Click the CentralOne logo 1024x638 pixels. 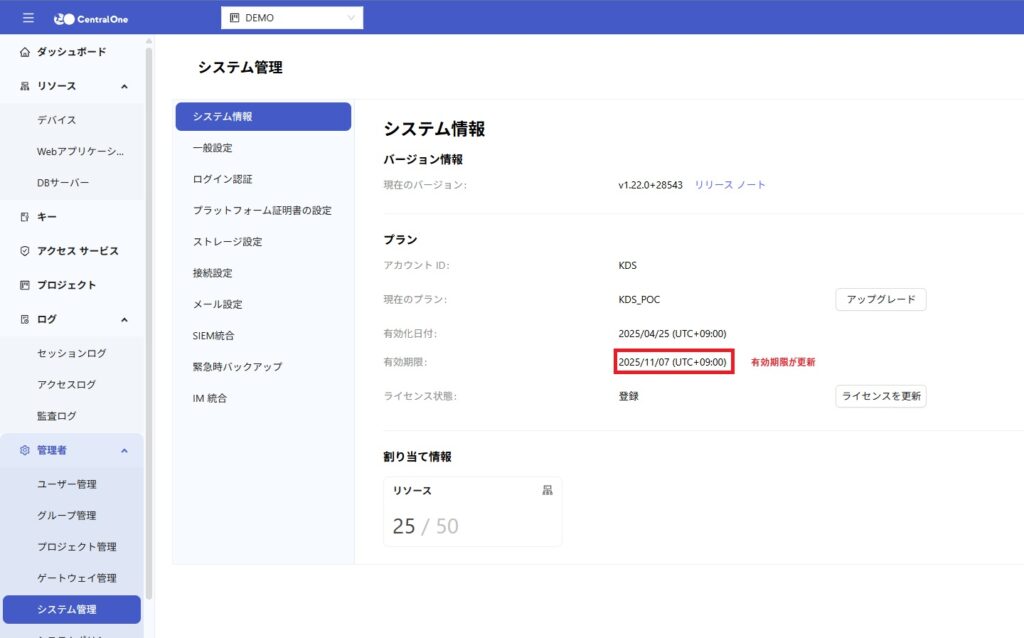click(x=91, y=18)
